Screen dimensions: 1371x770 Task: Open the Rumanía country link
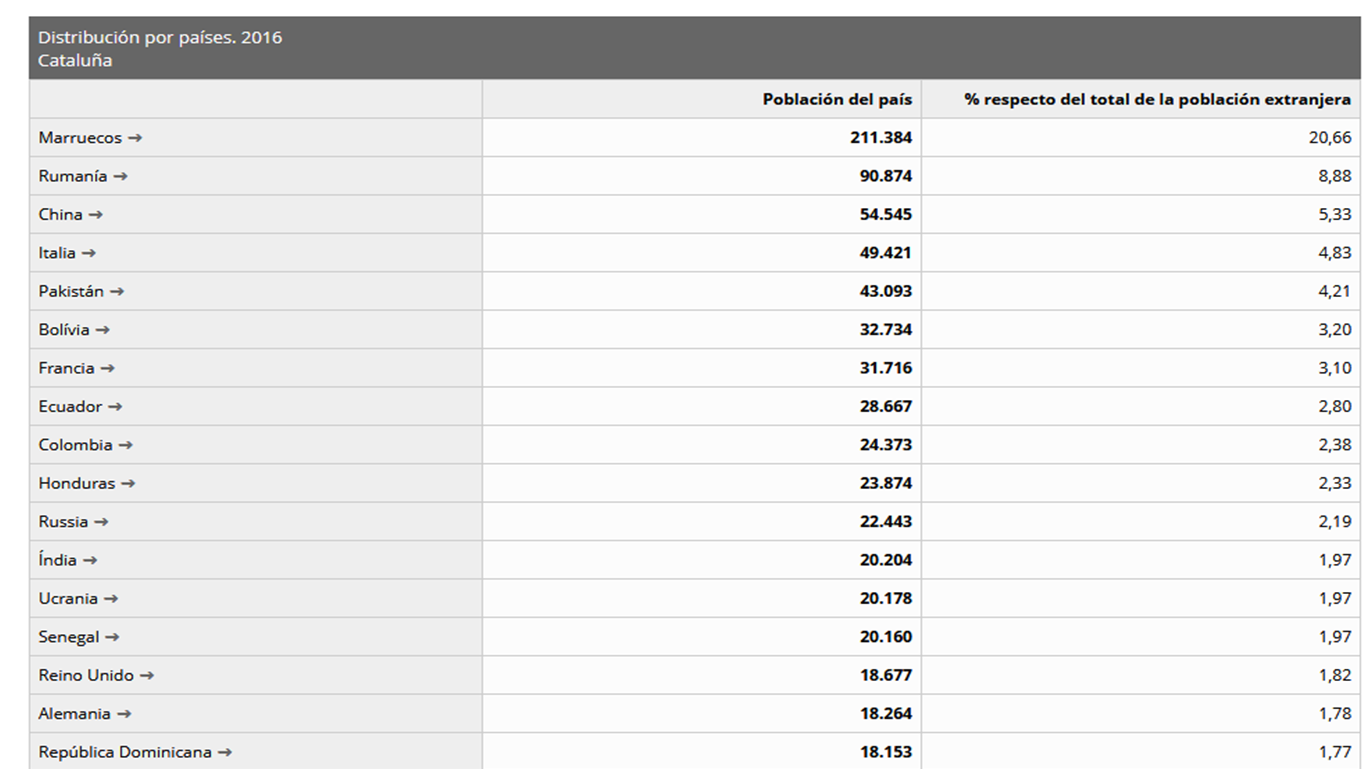[x=83, y=176]
